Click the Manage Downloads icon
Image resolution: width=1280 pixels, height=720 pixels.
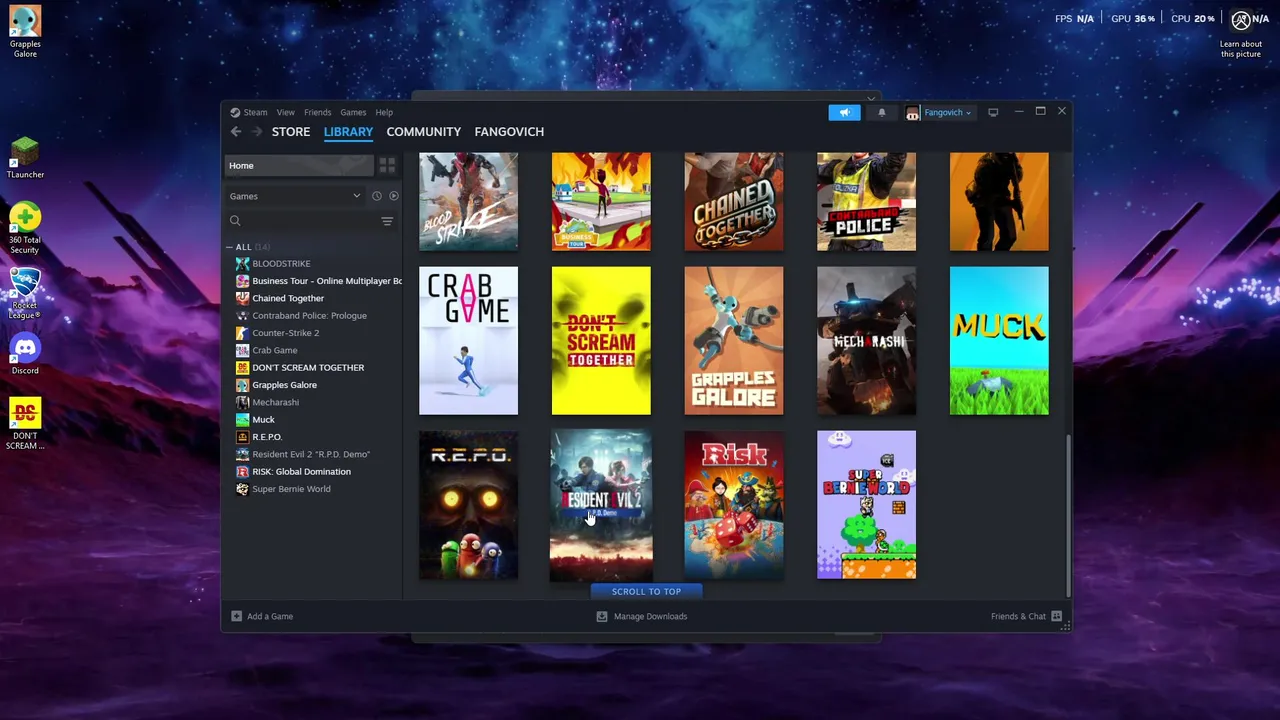pos(602,616)
